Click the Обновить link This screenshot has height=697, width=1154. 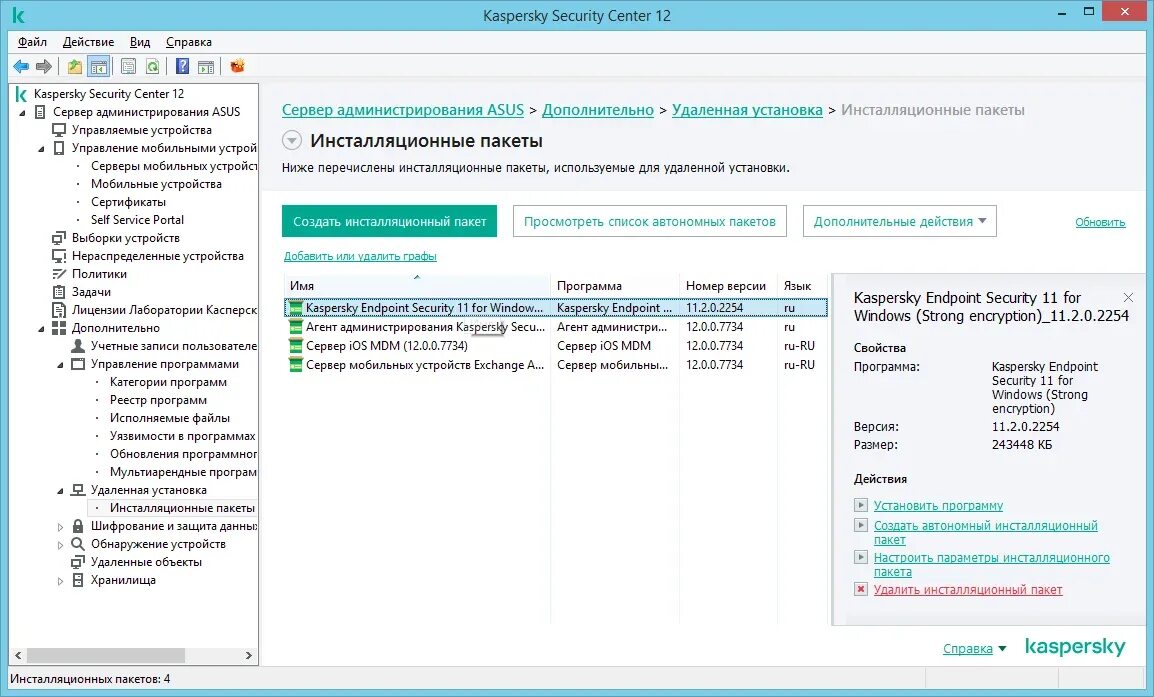click(x=1100, y=222)
